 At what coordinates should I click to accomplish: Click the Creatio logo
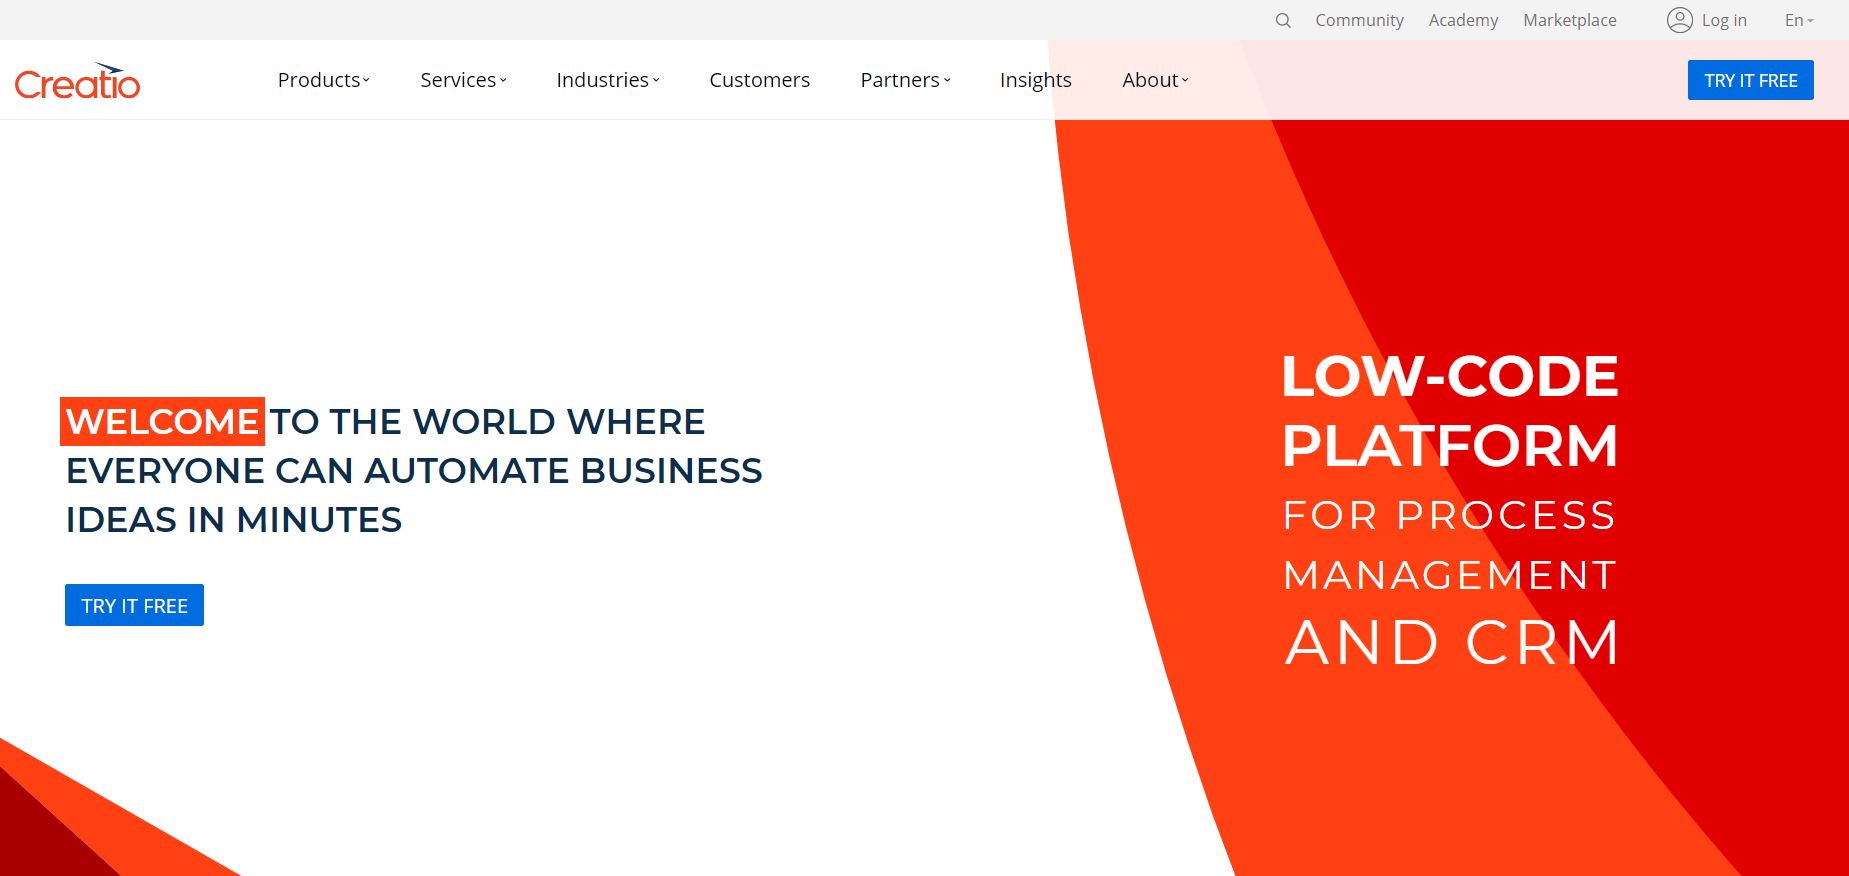point(77,82)
